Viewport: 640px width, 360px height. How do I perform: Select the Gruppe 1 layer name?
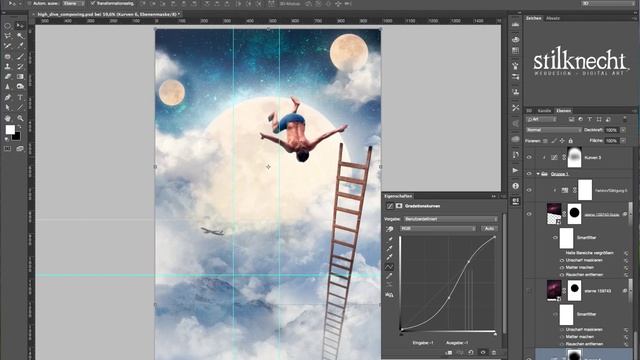(x=559, y=174)
